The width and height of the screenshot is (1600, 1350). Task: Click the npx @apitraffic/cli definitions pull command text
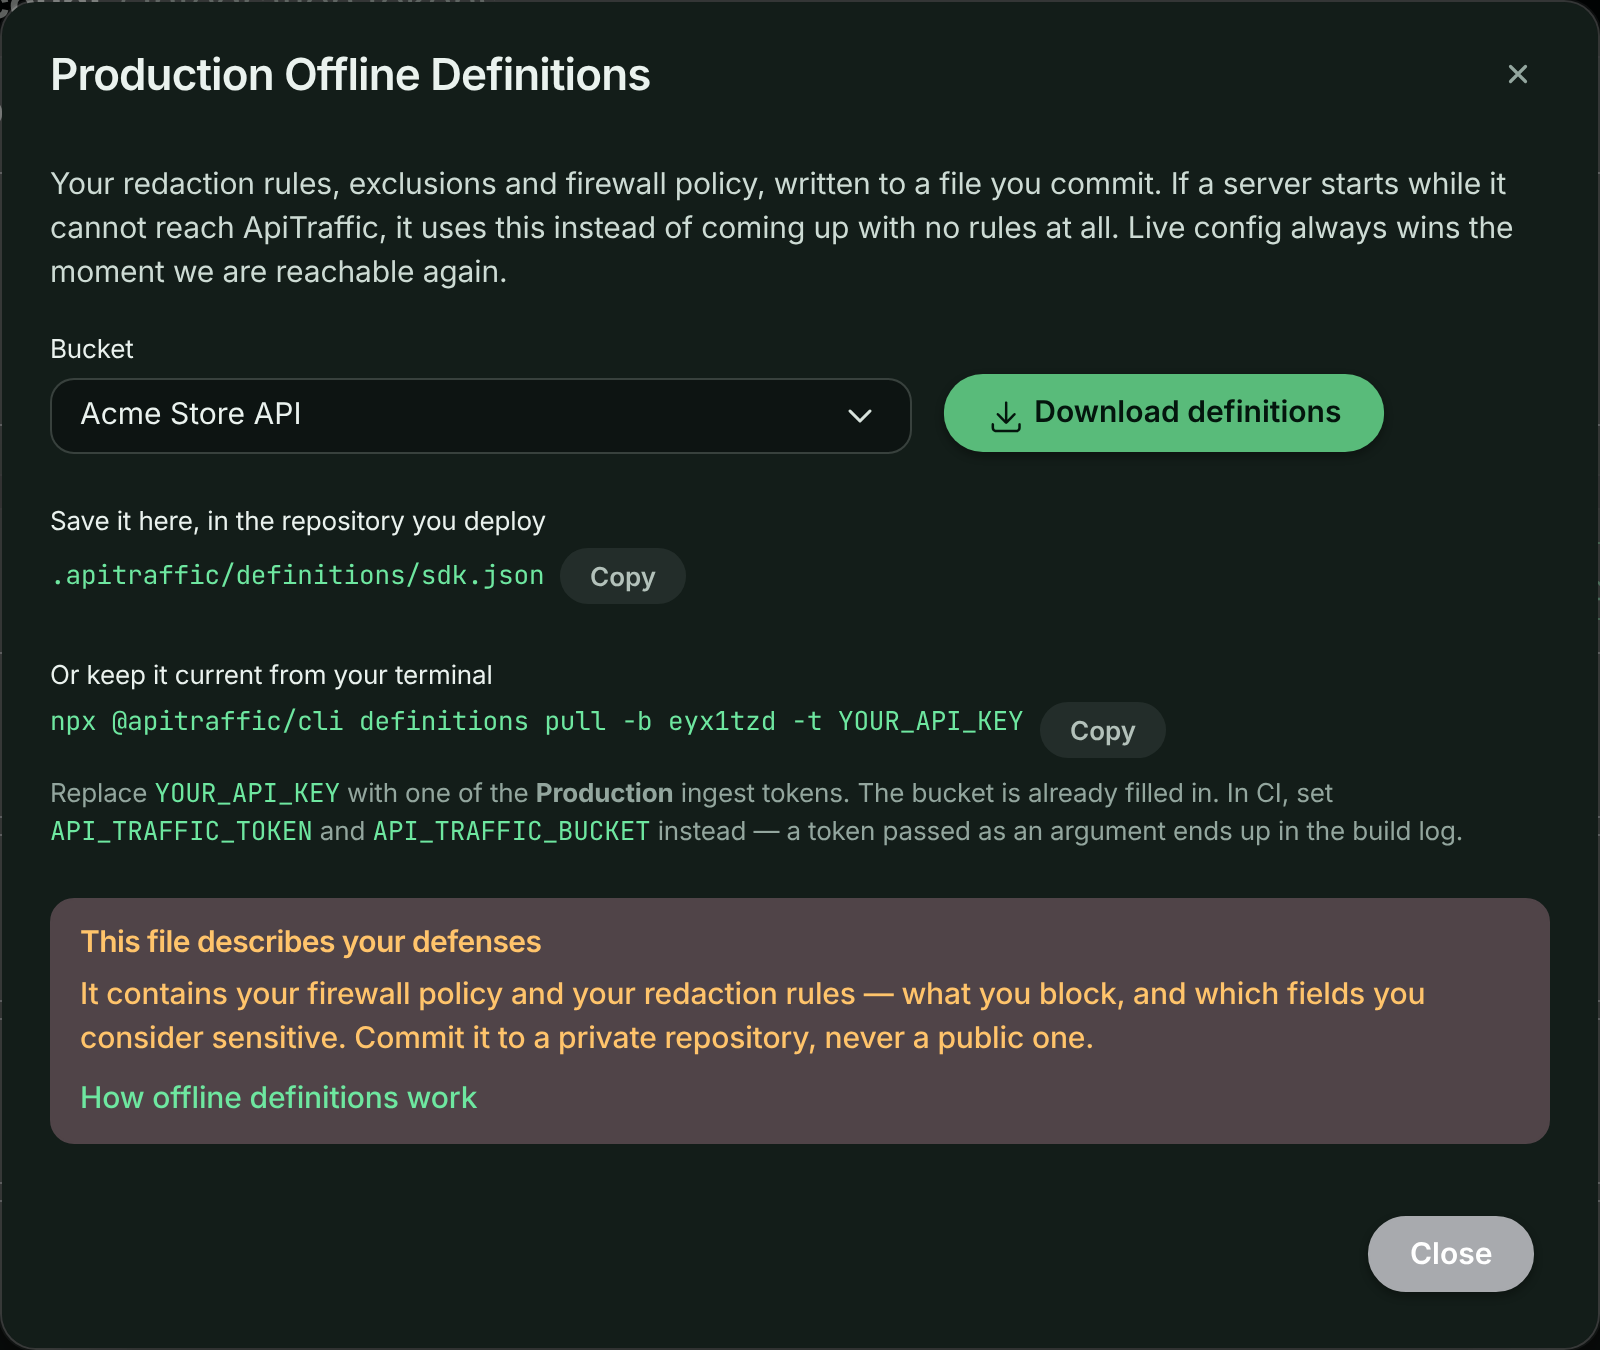(537, 721)
